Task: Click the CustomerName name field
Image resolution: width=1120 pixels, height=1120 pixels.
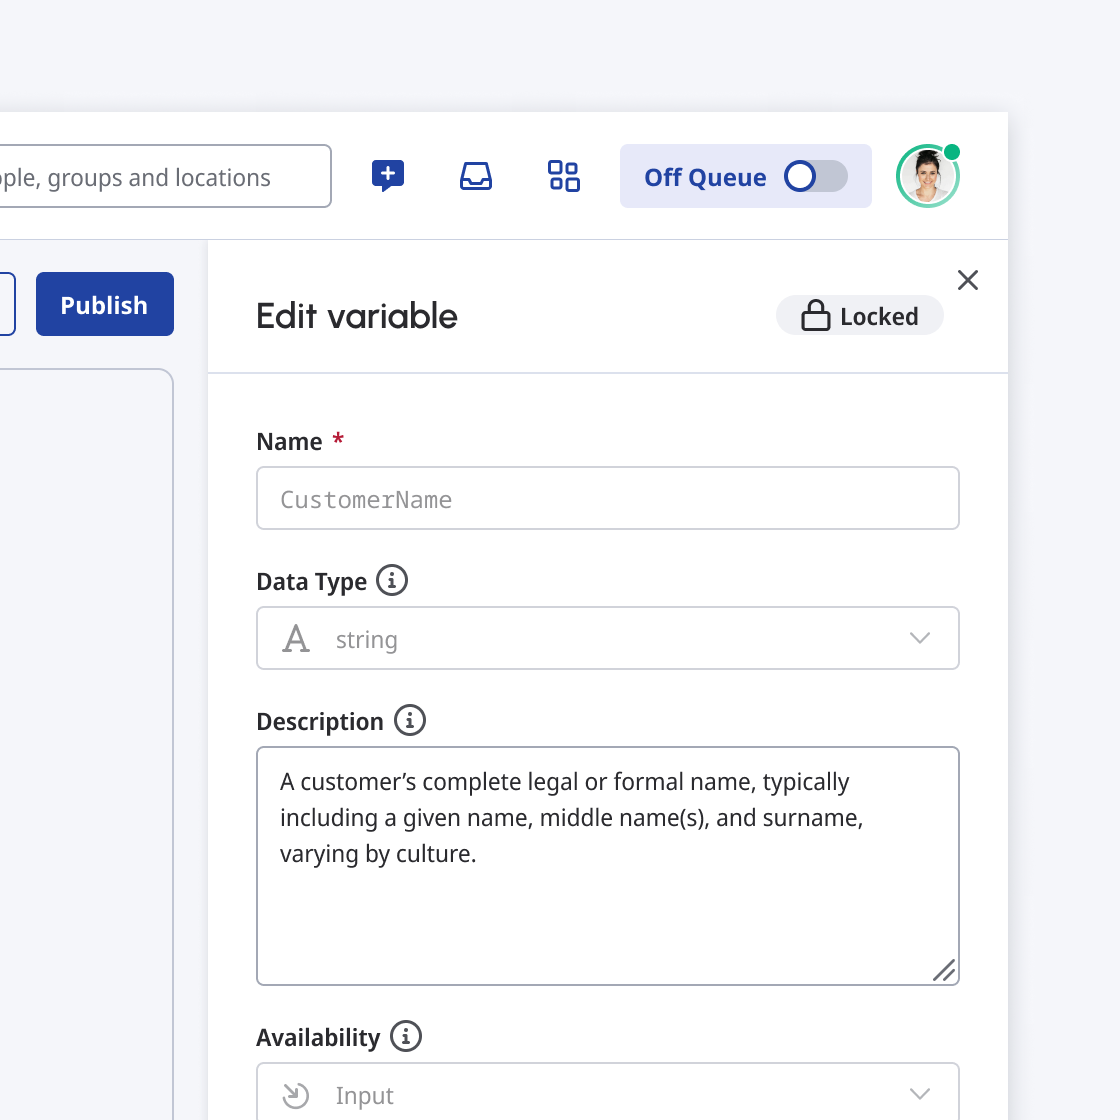Action: tap(608, 499)
